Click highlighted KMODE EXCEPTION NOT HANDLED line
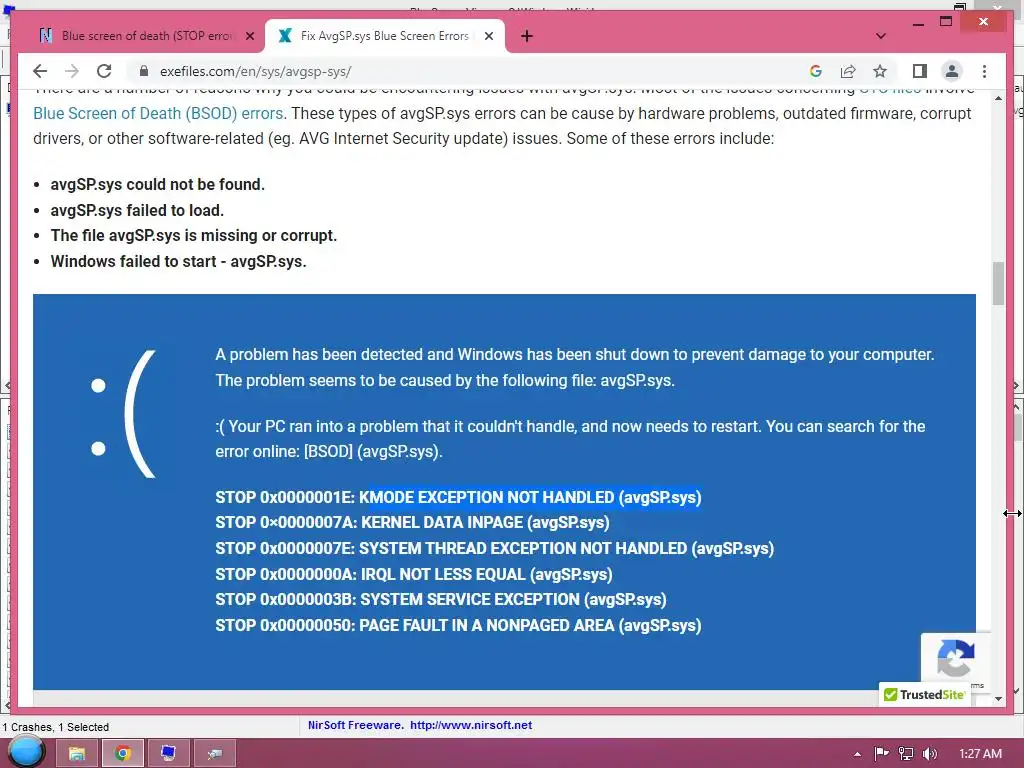This screenshot has width=1024, height=768. [458, 497]
